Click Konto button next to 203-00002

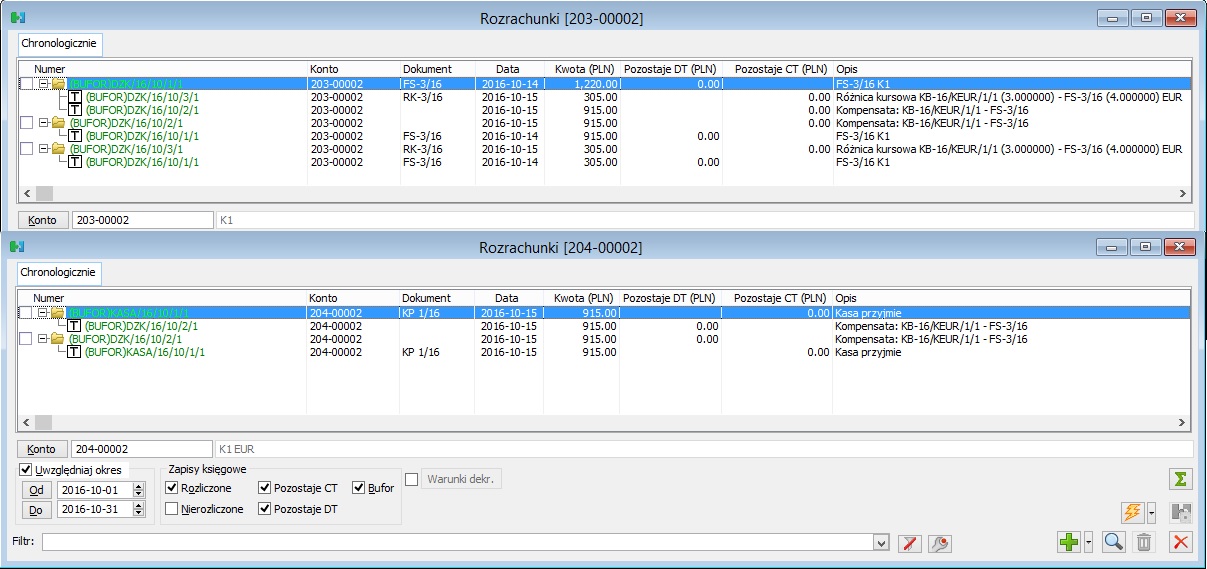coord(43,220)
